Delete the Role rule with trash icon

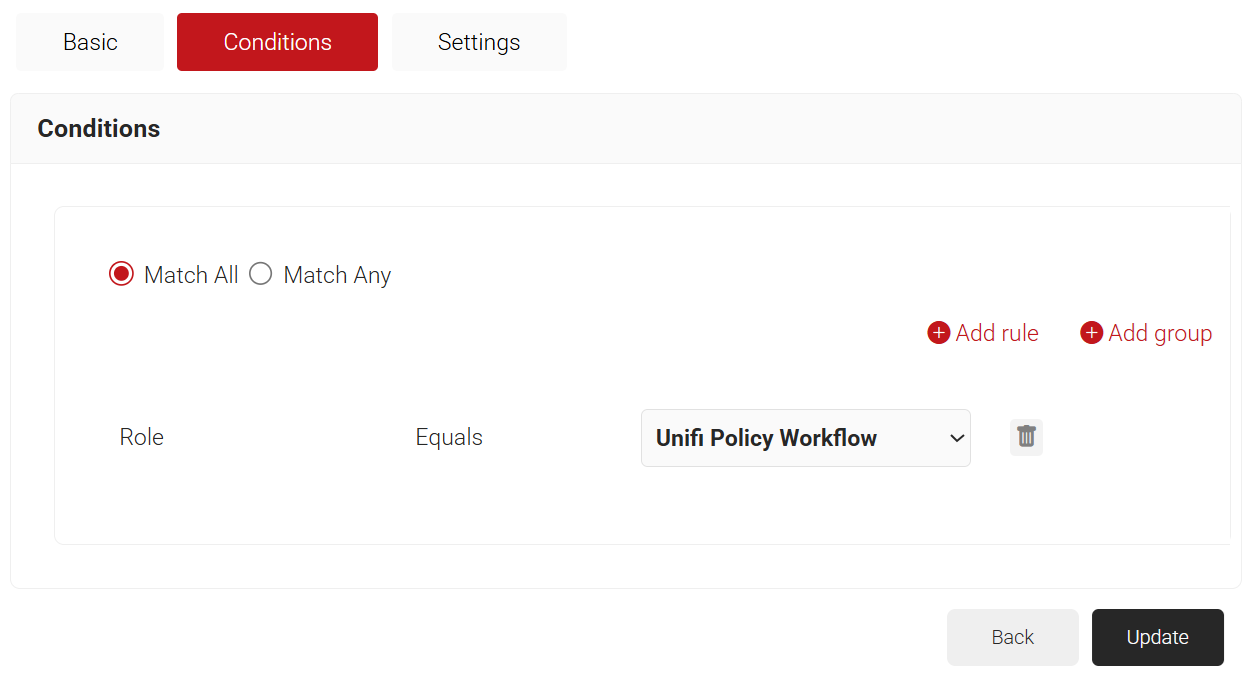1026,437
